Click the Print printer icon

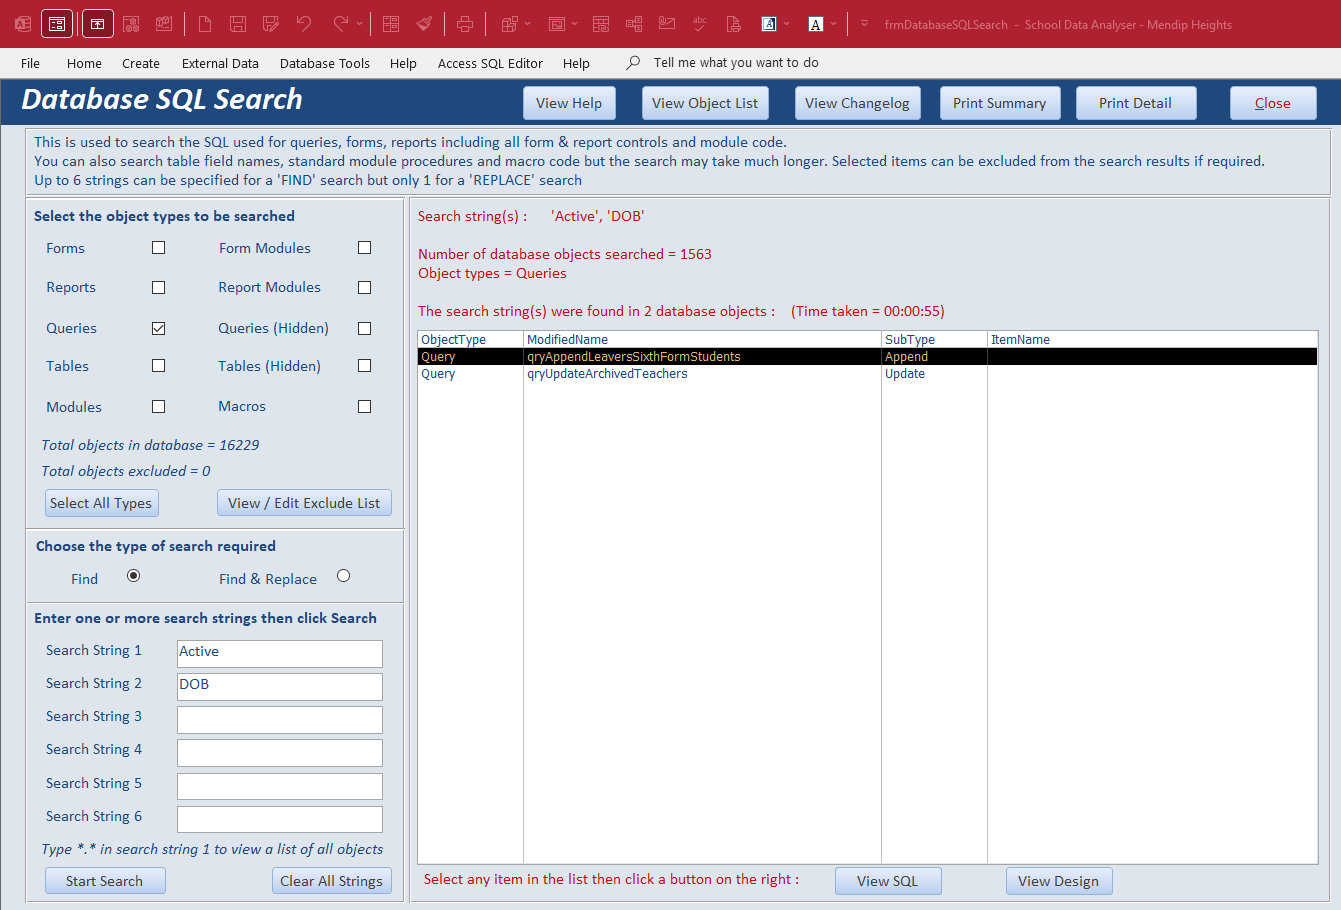(465, 24)
